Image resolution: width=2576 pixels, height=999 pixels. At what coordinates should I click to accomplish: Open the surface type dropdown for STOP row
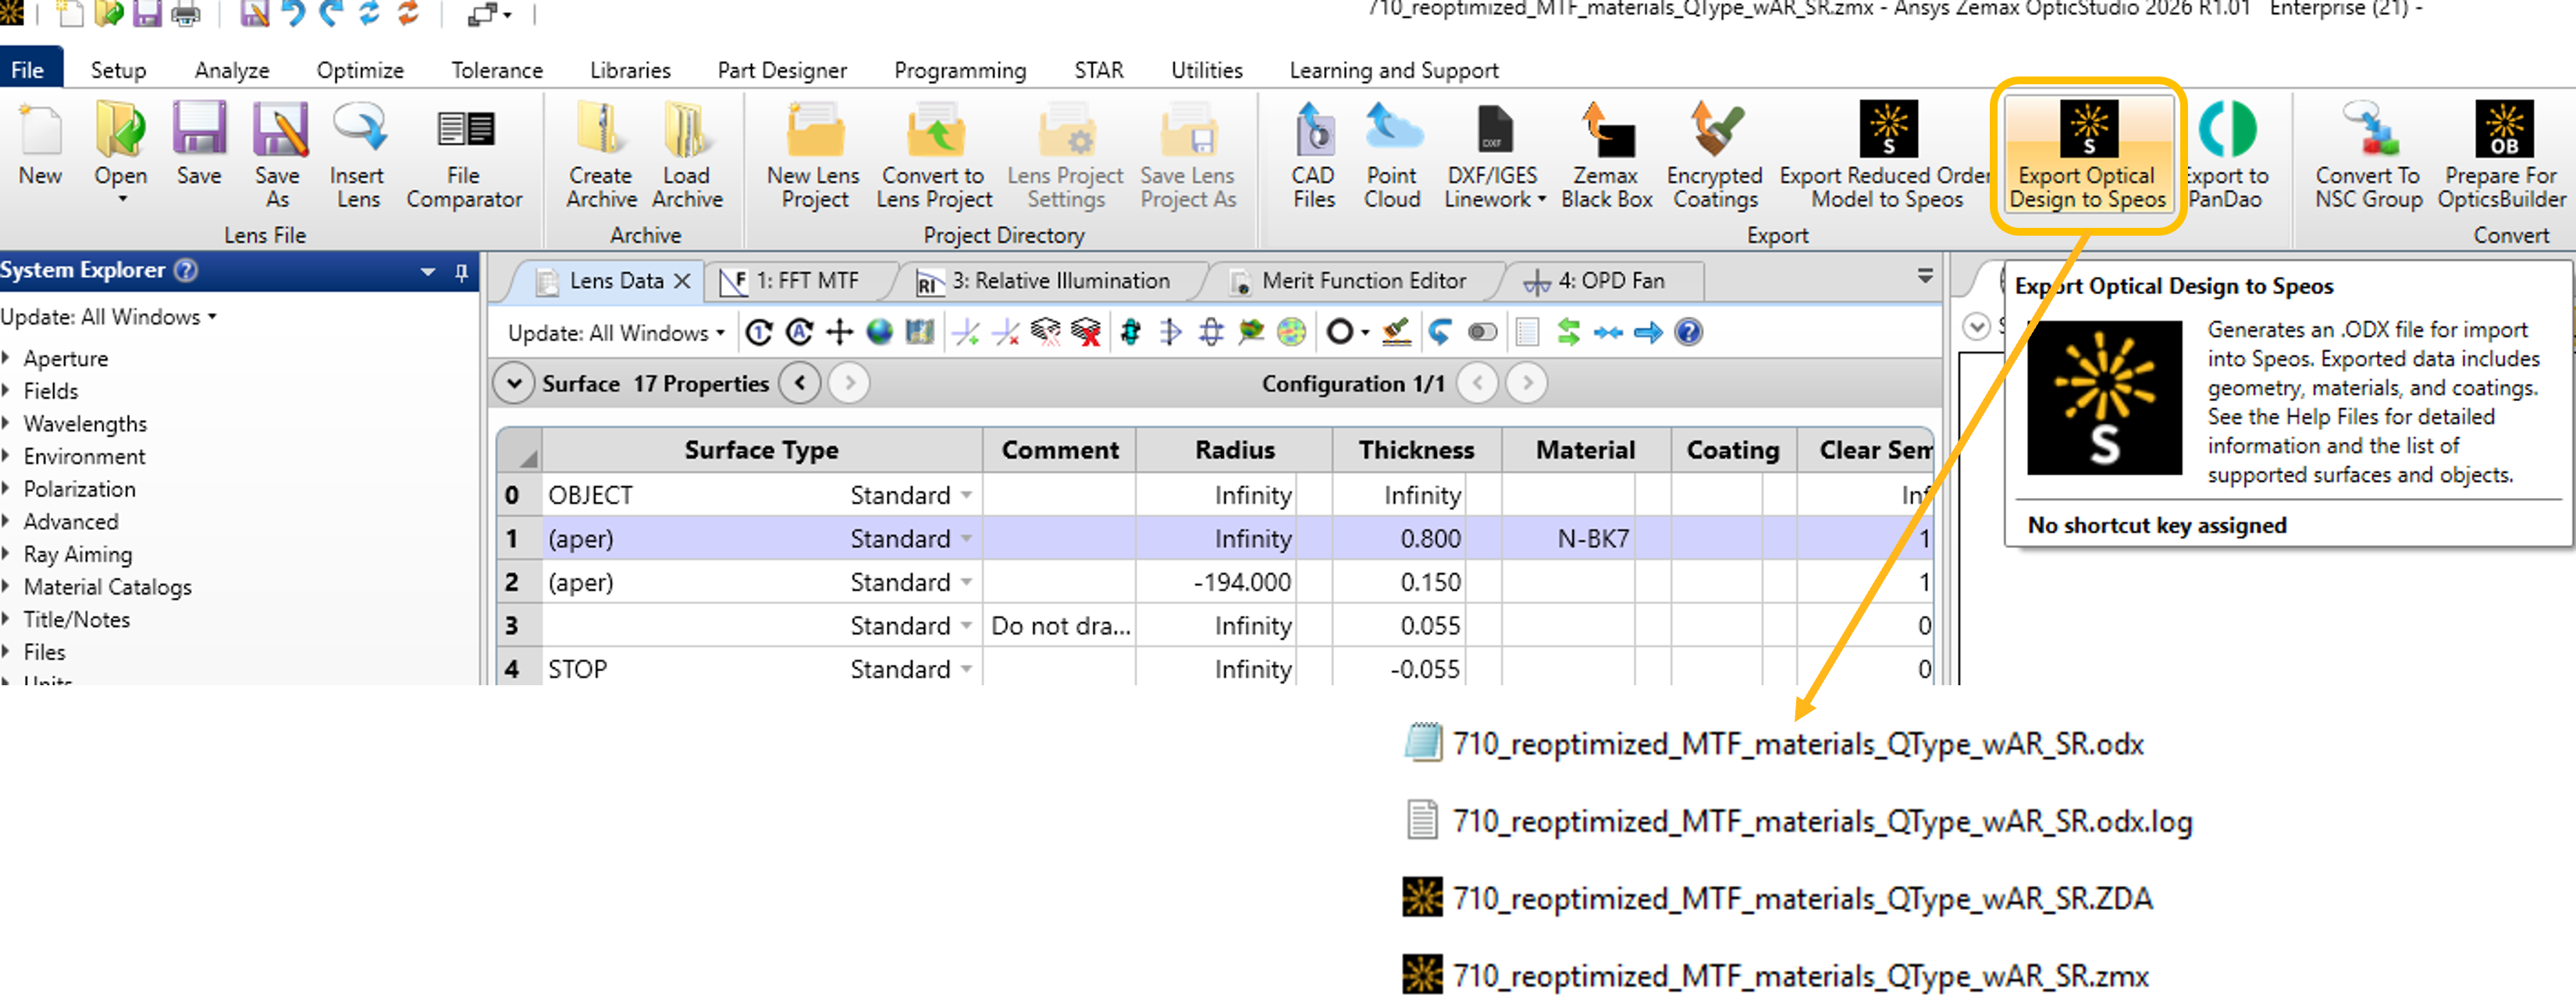966,669
